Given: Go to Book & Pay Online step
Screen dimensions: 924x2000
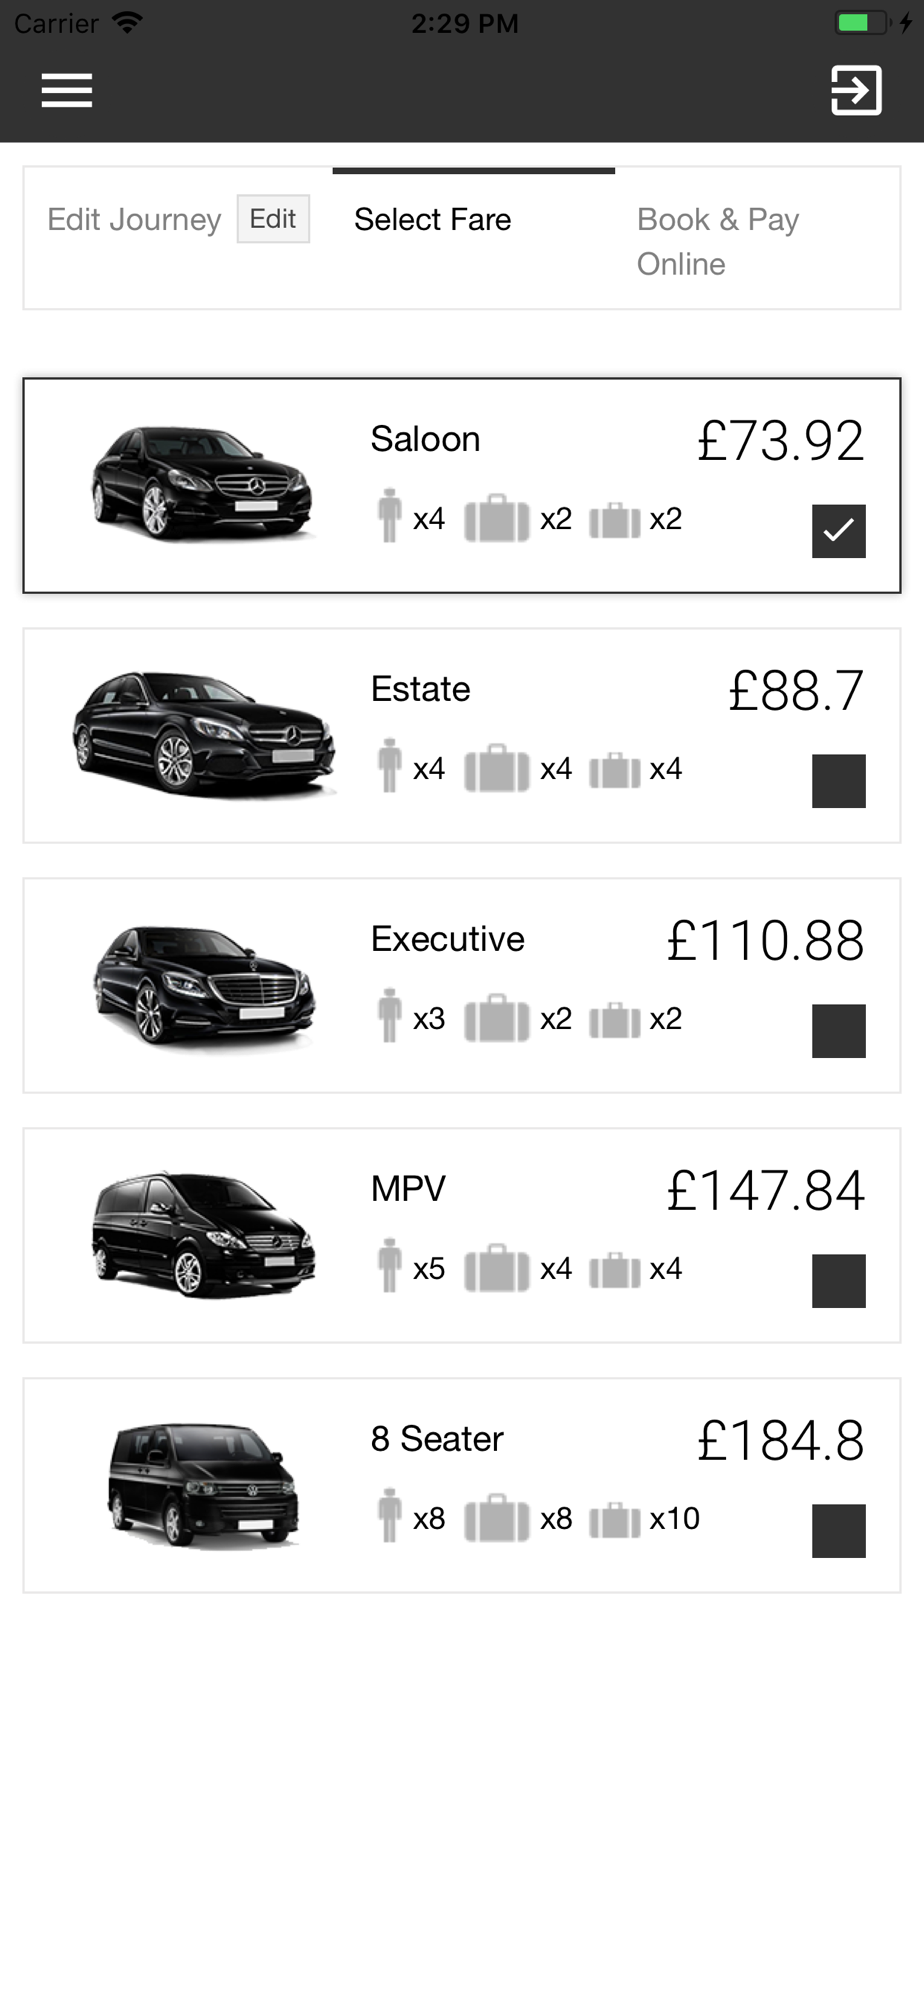Looking at the screenshot, I should [718, 241].
